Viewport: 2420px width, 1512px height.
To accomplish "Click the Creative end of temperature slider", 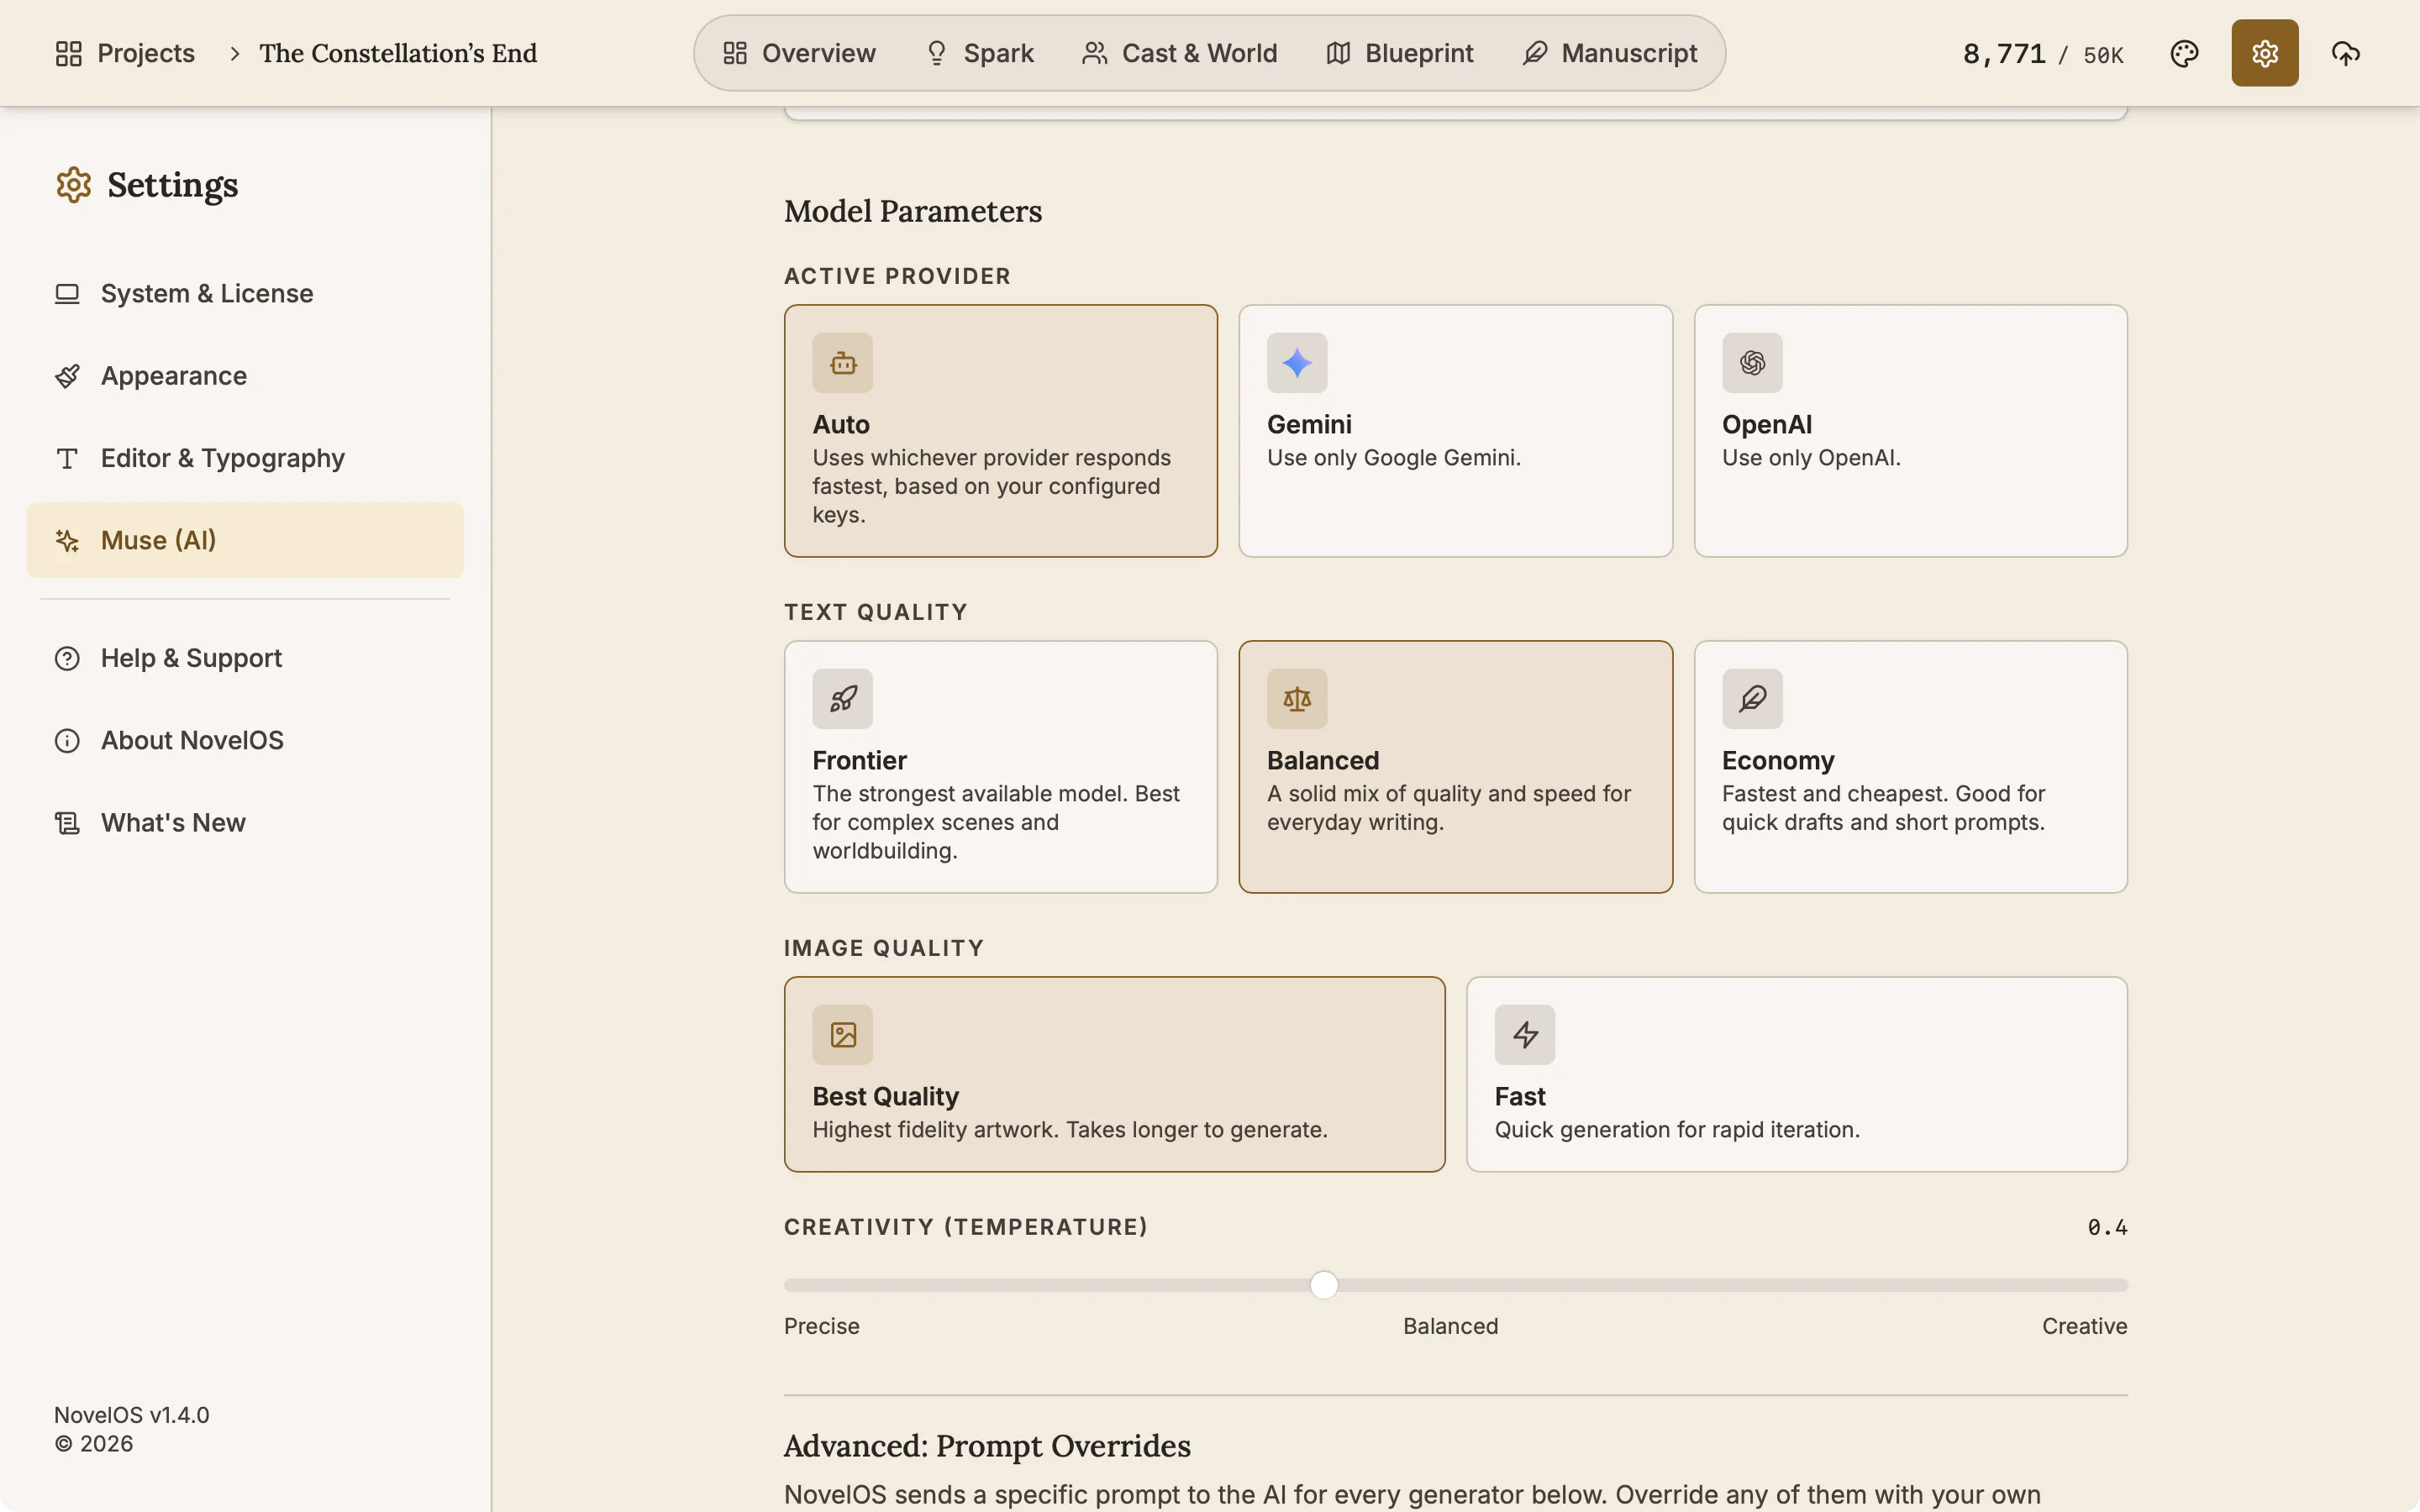I will (x=2084, y=1326).
